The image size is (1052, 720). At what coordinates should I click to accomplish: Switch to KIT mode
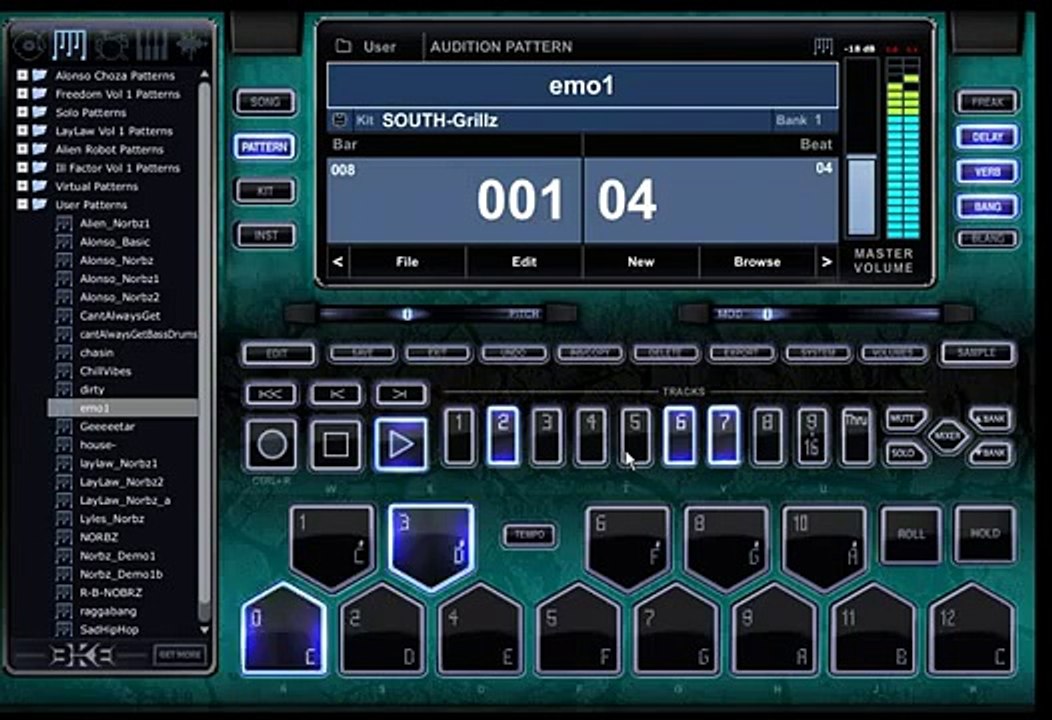tap(265, 191)
